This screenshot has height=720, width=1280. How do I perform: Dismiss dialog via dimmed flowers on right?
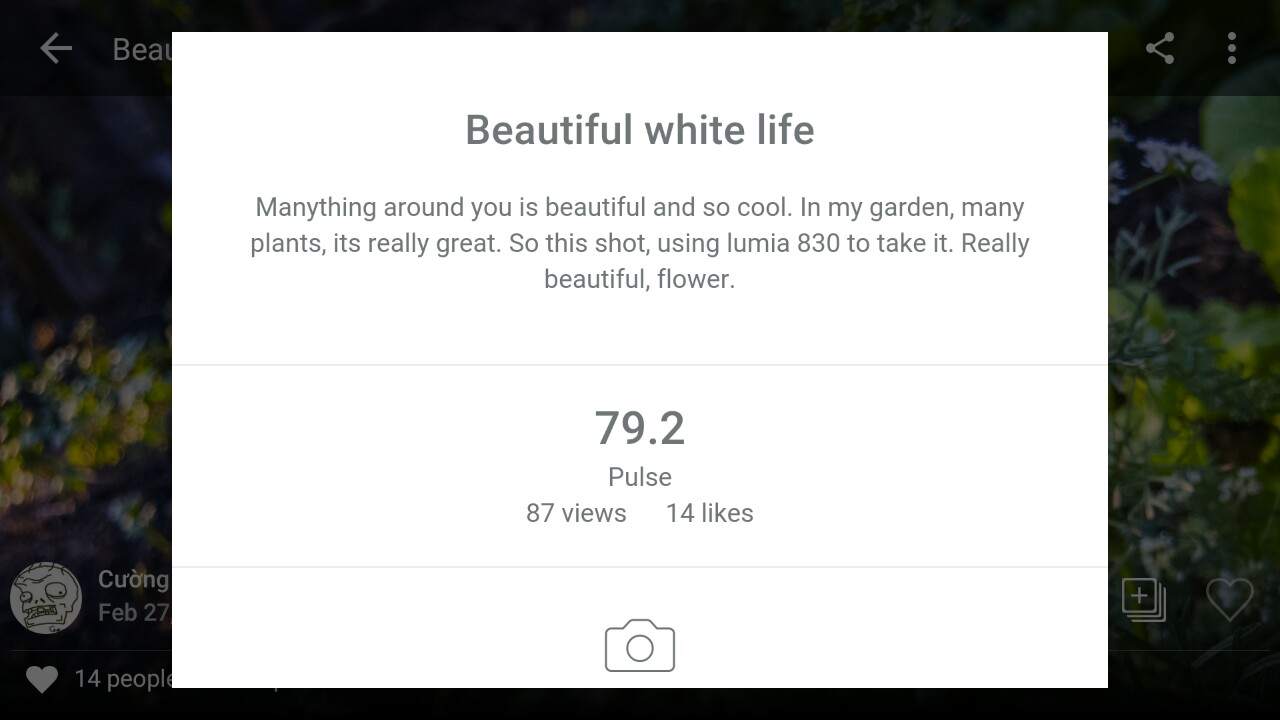pyautogui.click(x=1194, y=330)
